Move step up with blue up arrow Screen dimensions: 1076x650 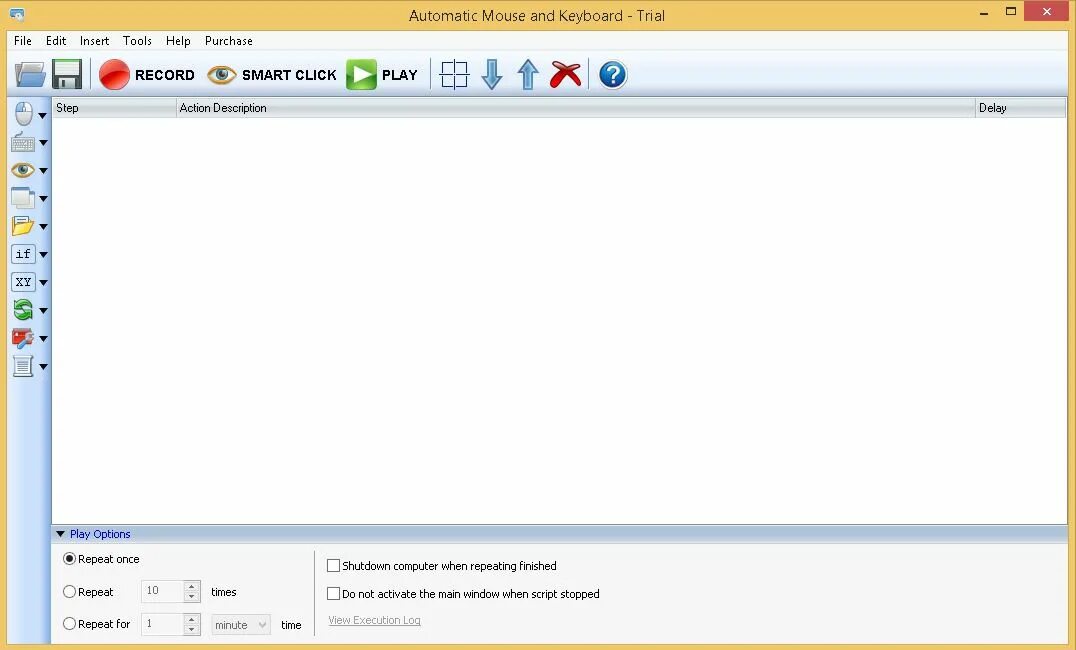tap(528, 74)
